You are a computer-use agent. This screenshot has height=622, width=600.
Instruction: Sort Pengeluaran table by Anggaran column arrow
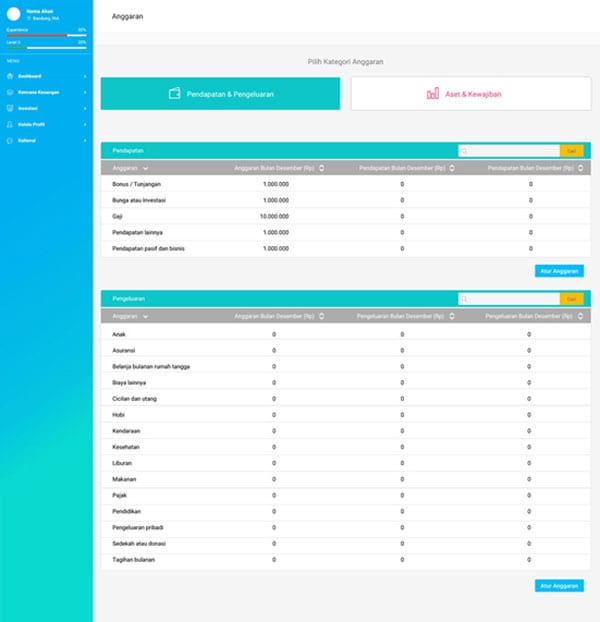[145, 316]
